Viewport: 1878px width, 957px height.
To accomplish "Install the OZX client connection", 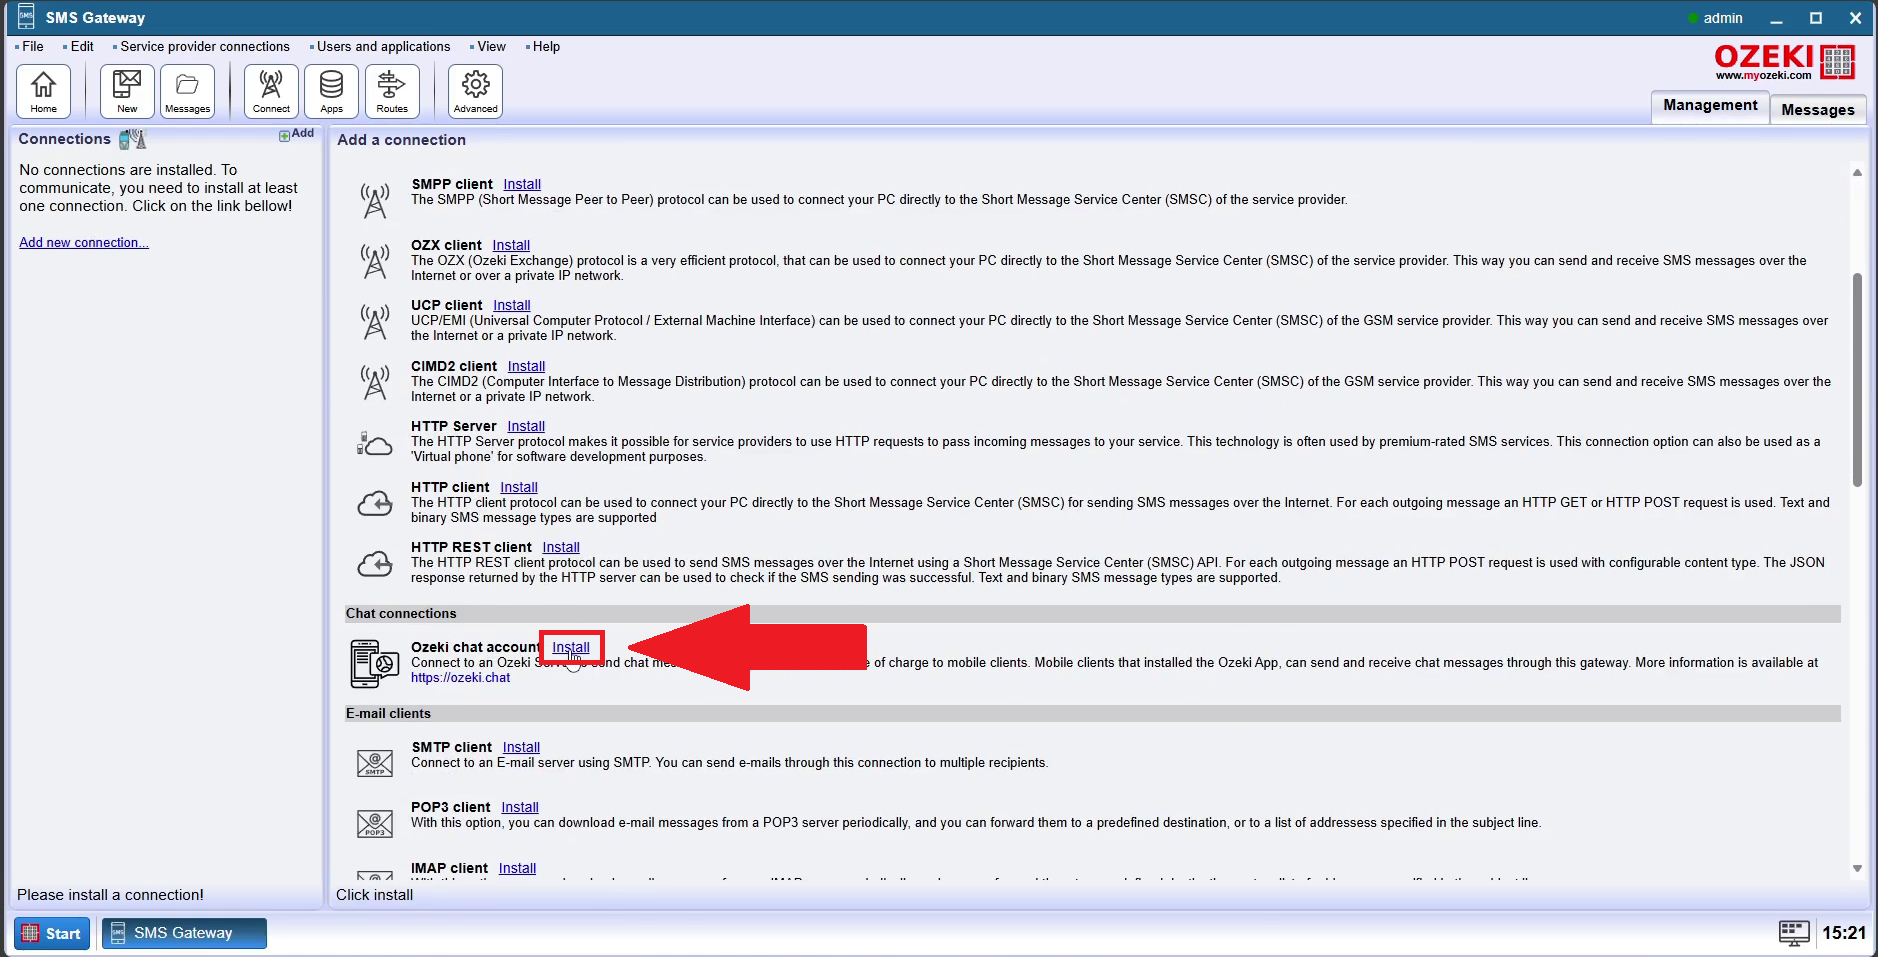I will 511,246.
